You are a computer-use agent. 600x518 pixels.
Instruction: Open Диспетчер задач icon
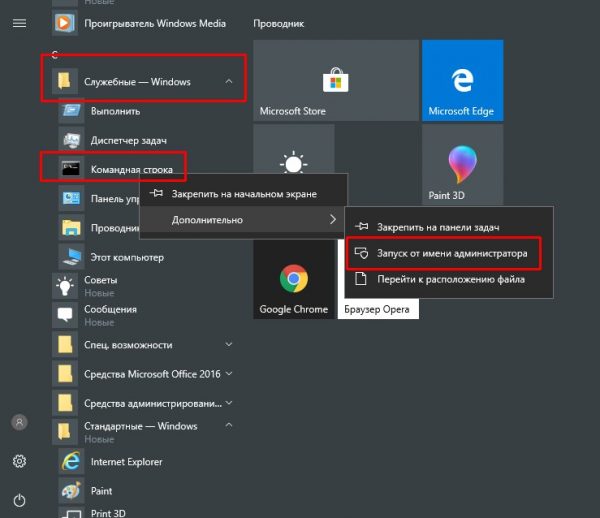tap(71, 140)
